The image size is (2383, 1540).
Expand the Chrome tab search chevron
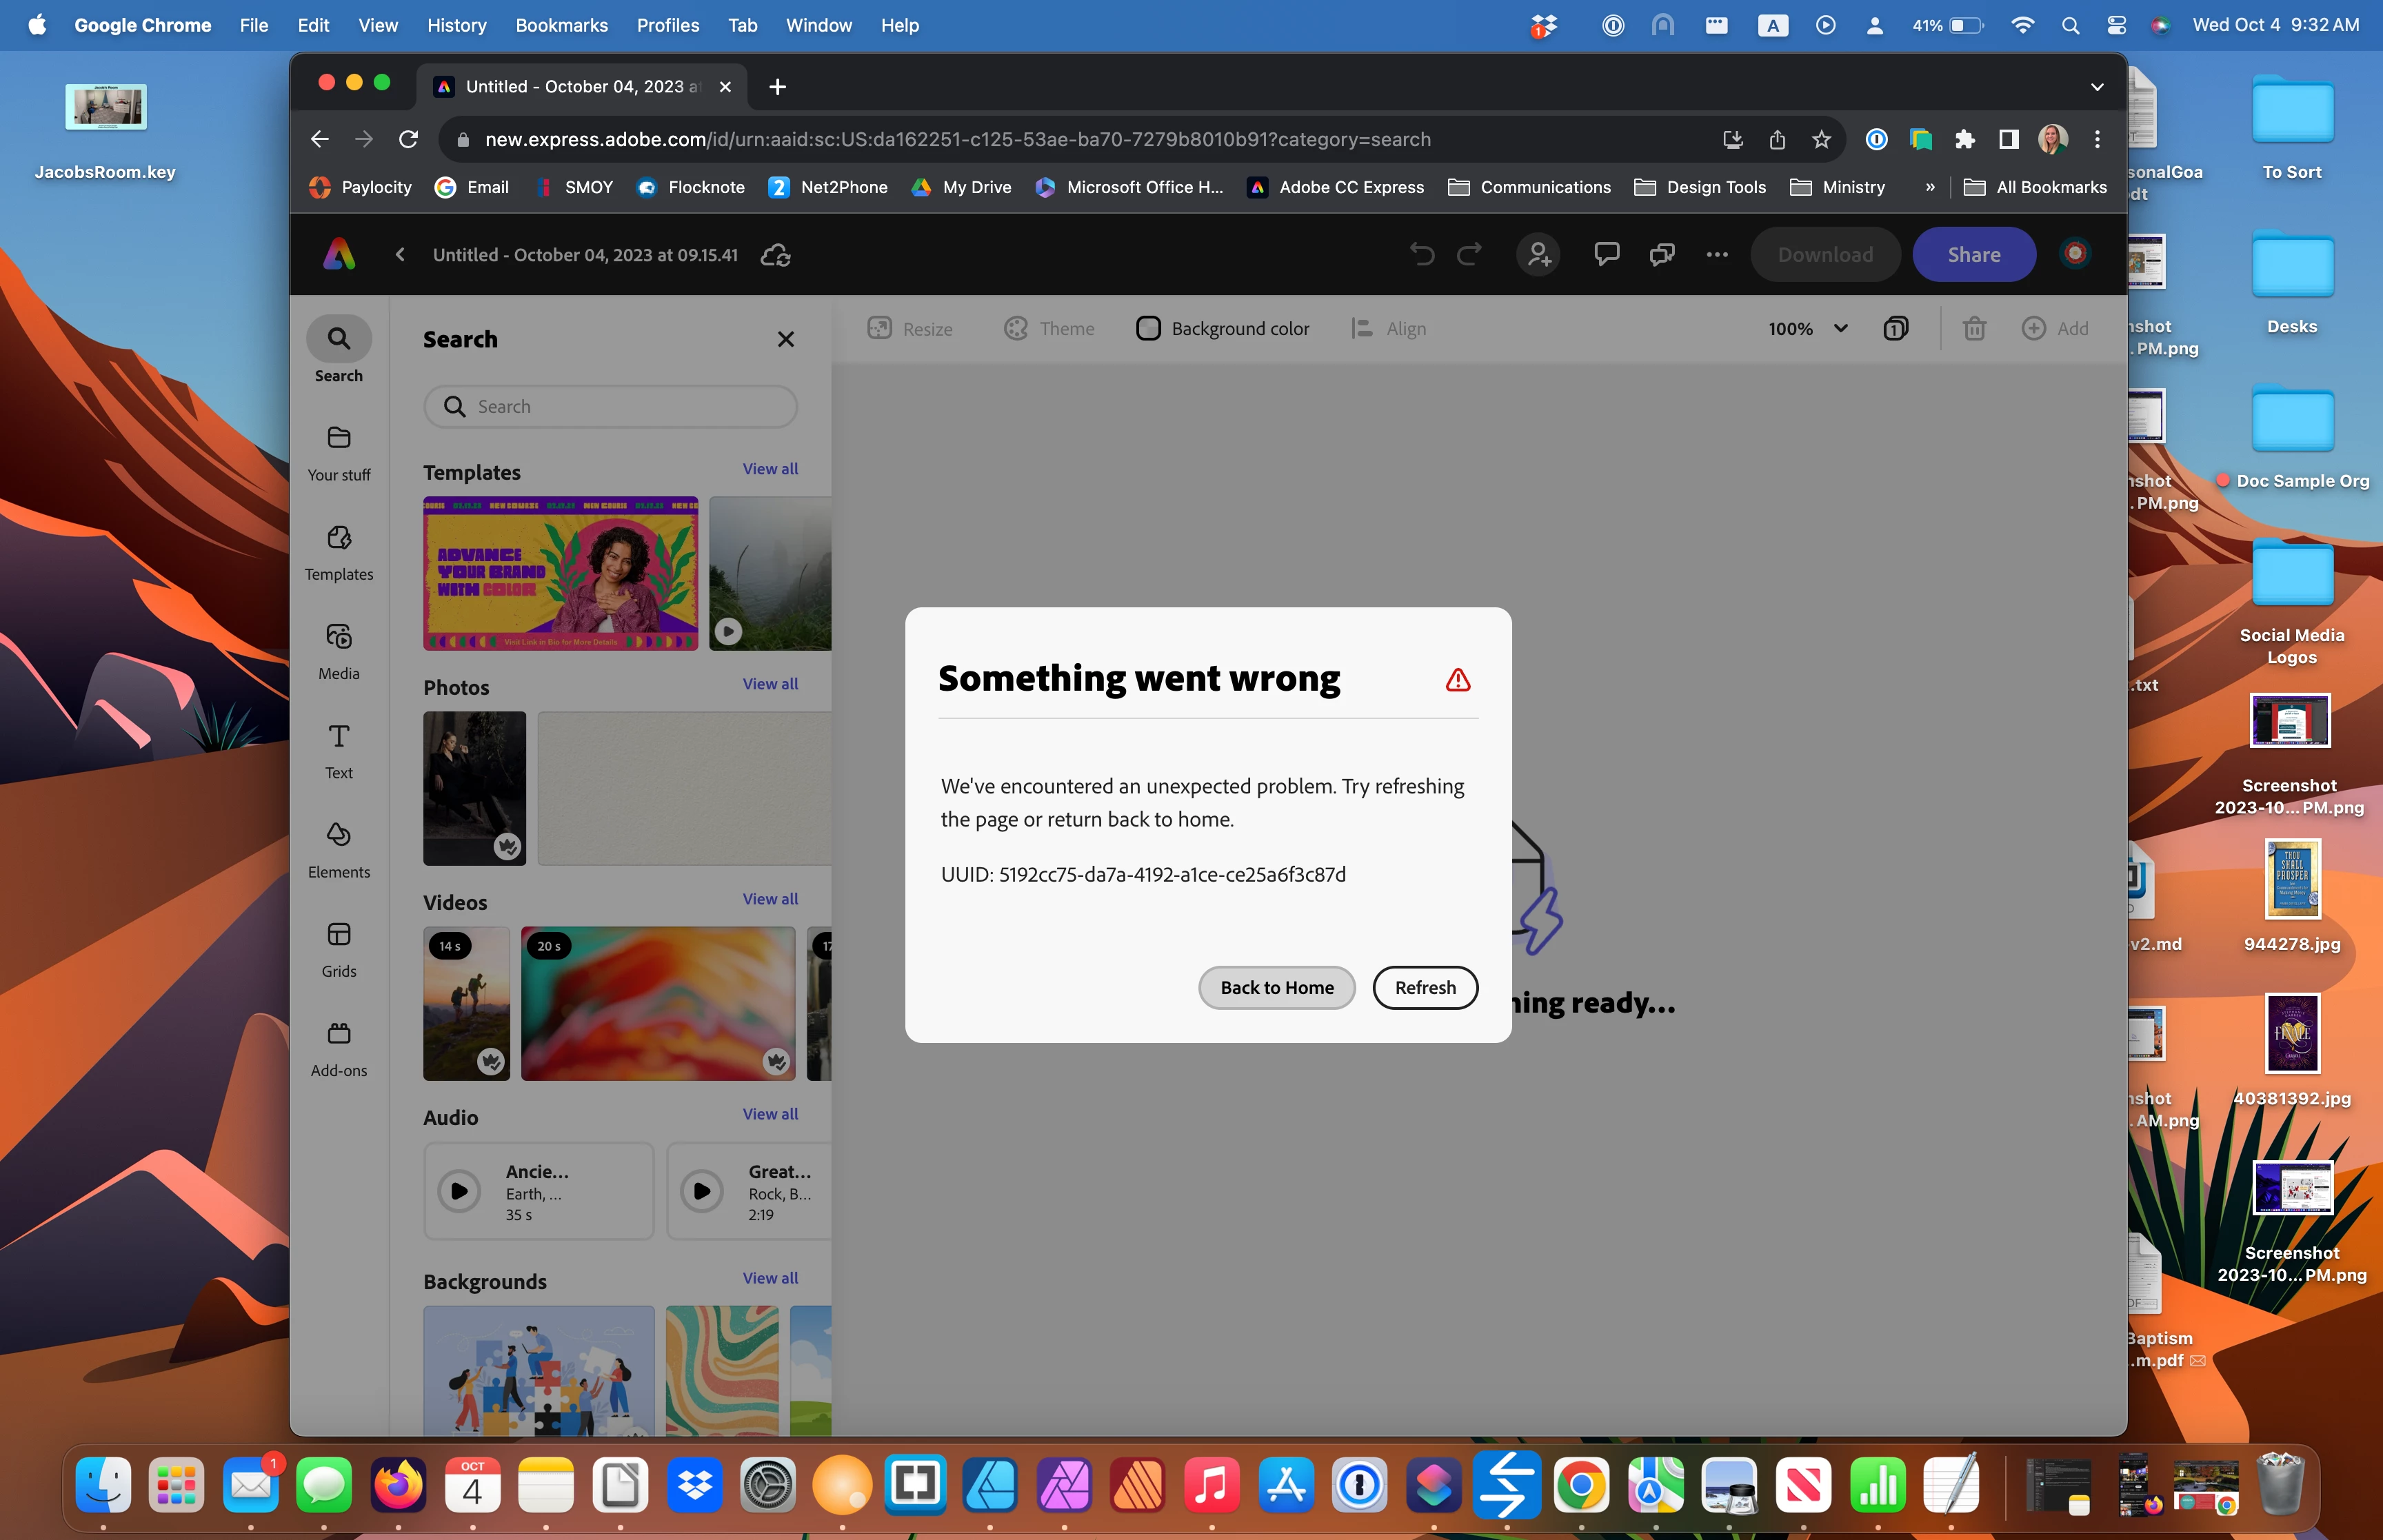click(x=2097, y=87)
